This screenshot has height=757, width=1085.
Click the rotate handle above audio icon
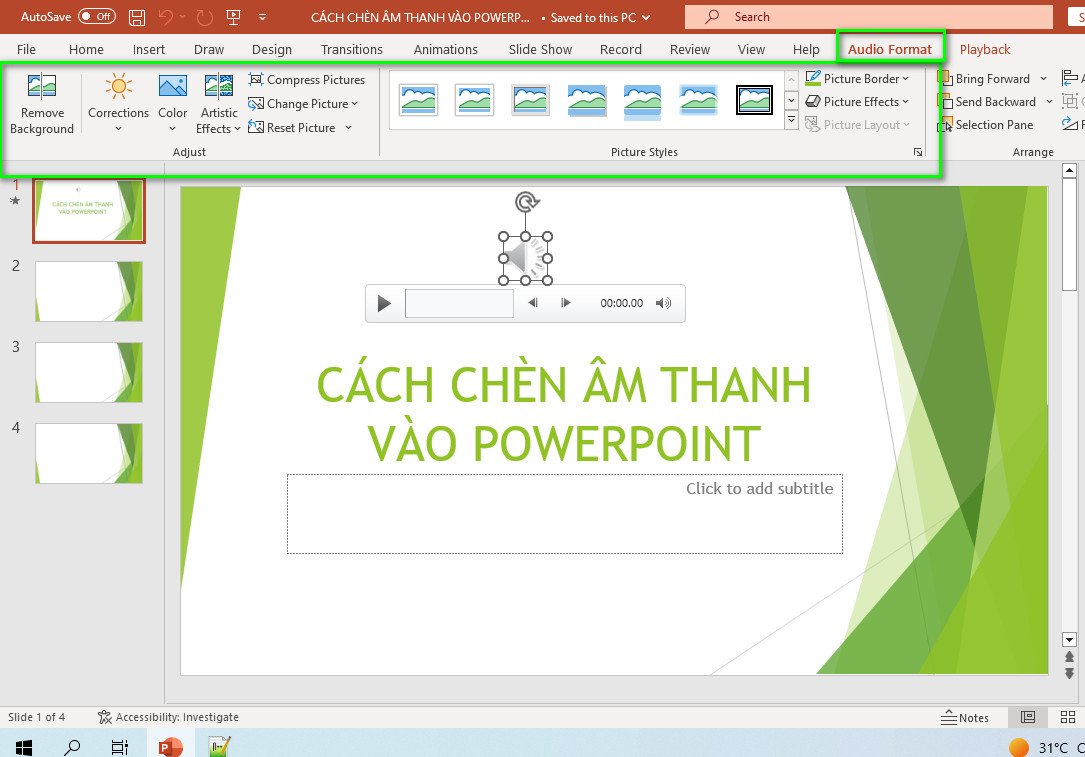(x=527, y=202)
